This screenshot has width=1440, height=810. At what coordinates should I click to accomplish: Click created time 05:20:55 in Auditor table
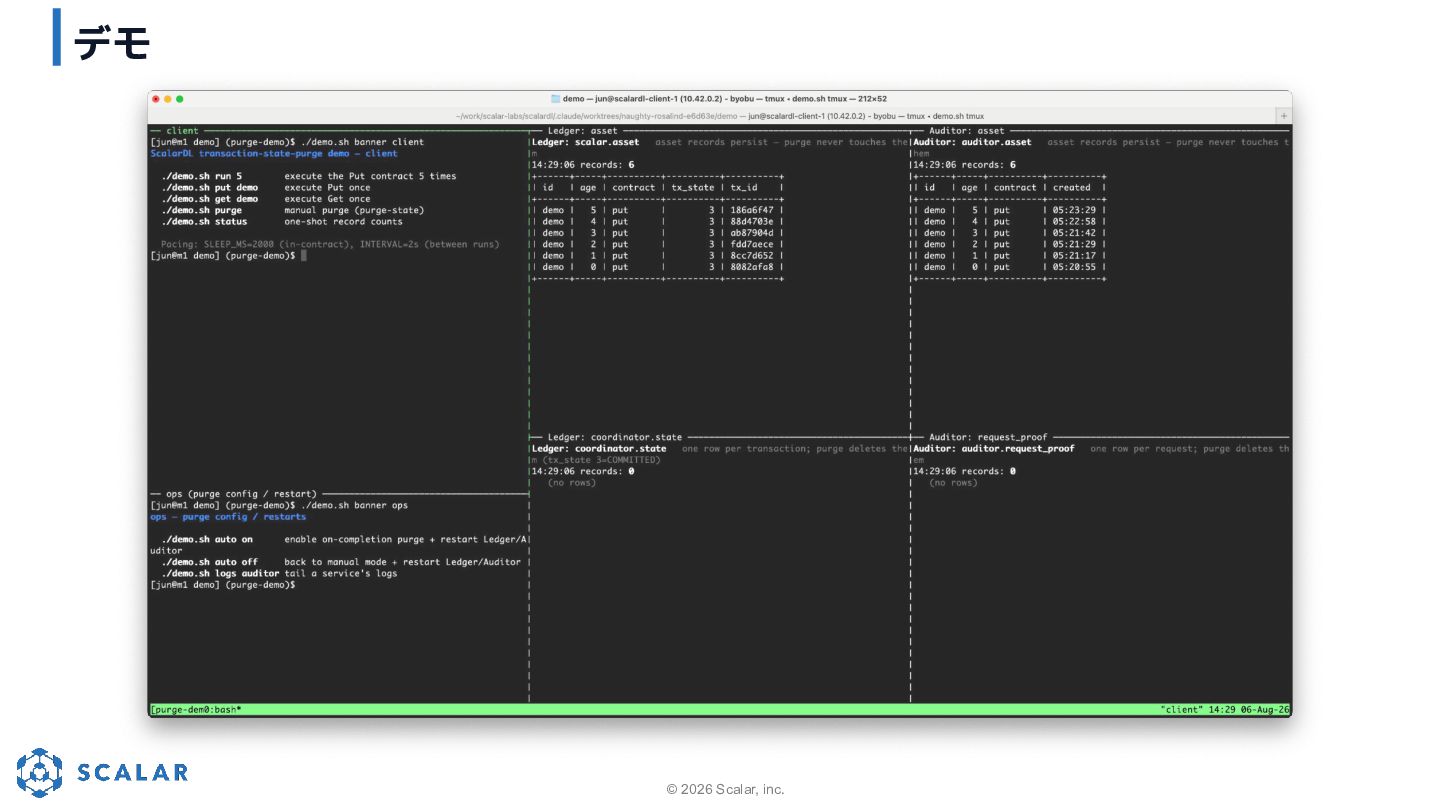[x=1074, y=267]
